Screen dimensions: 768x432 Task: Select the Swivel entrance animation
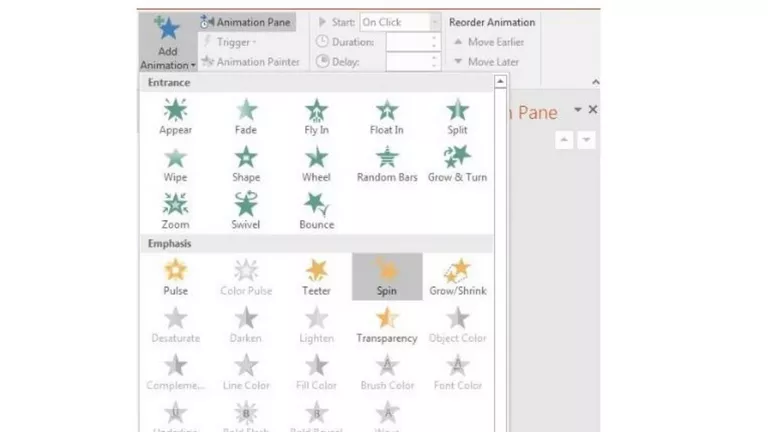(246, 211)
